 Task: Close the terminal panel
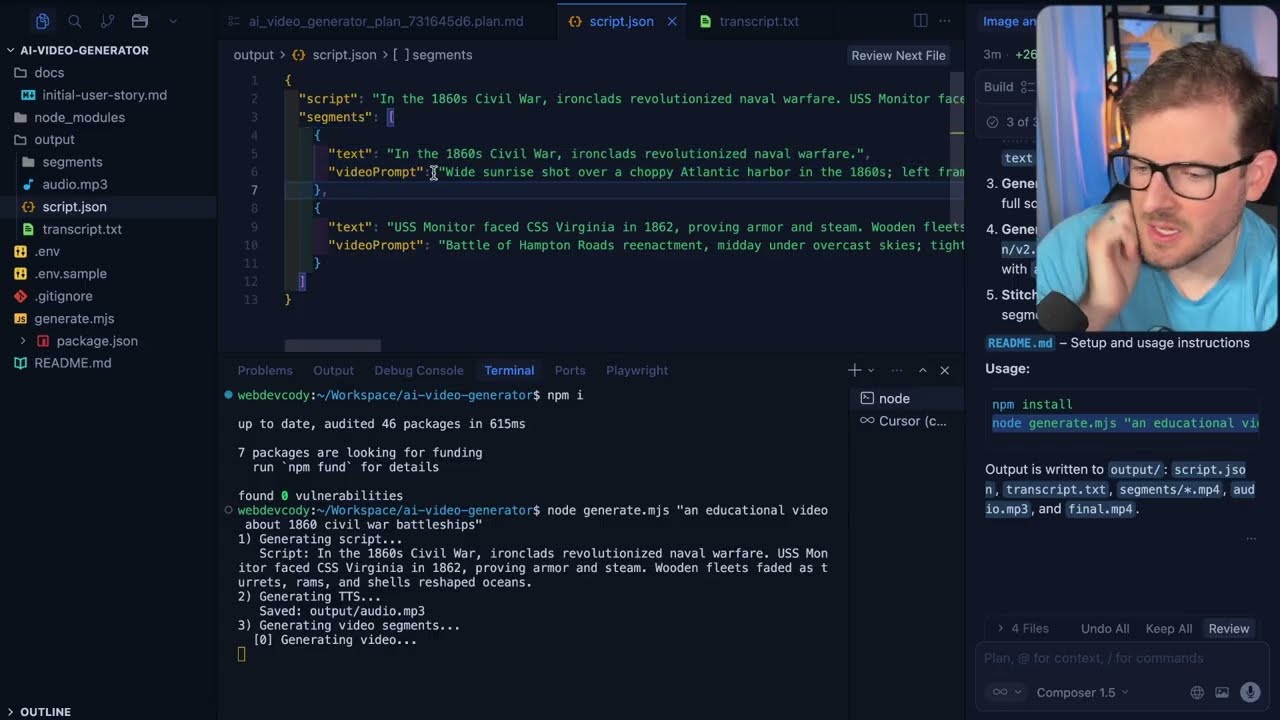(x=944, y=370)
